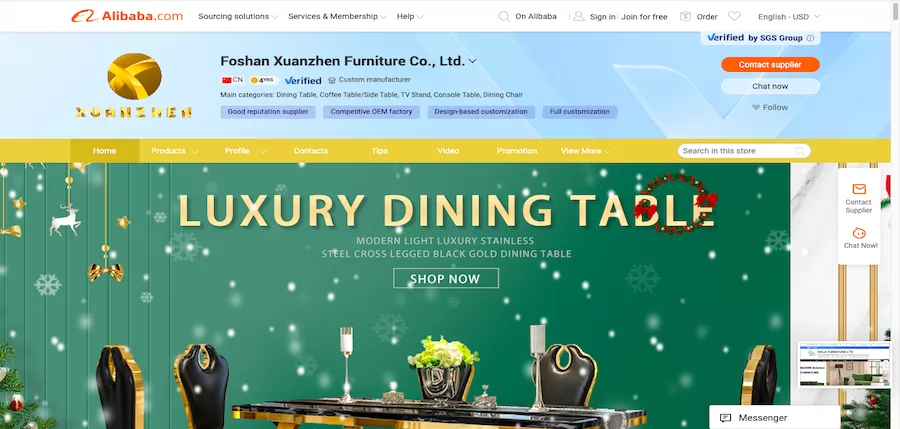900x429 pixels.
Task: Click the Alibaba.com logo
Action: (127, 16)
